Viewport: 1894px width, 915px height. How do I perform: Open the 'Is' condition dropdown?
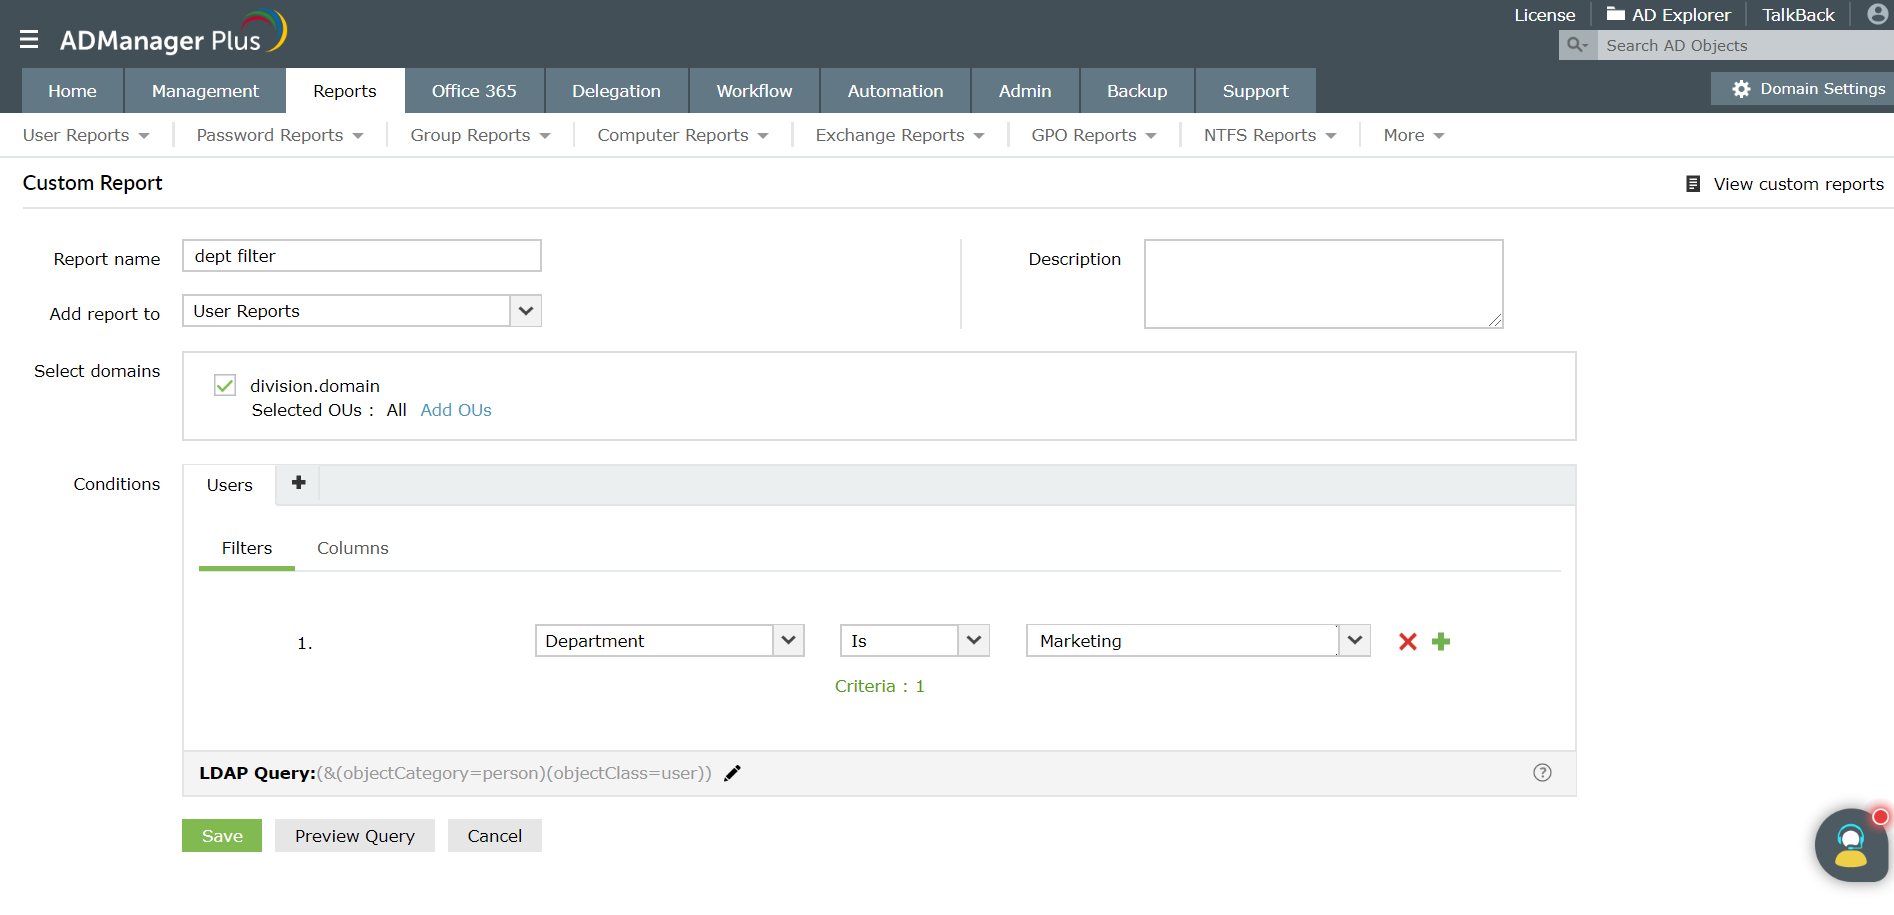972,640
